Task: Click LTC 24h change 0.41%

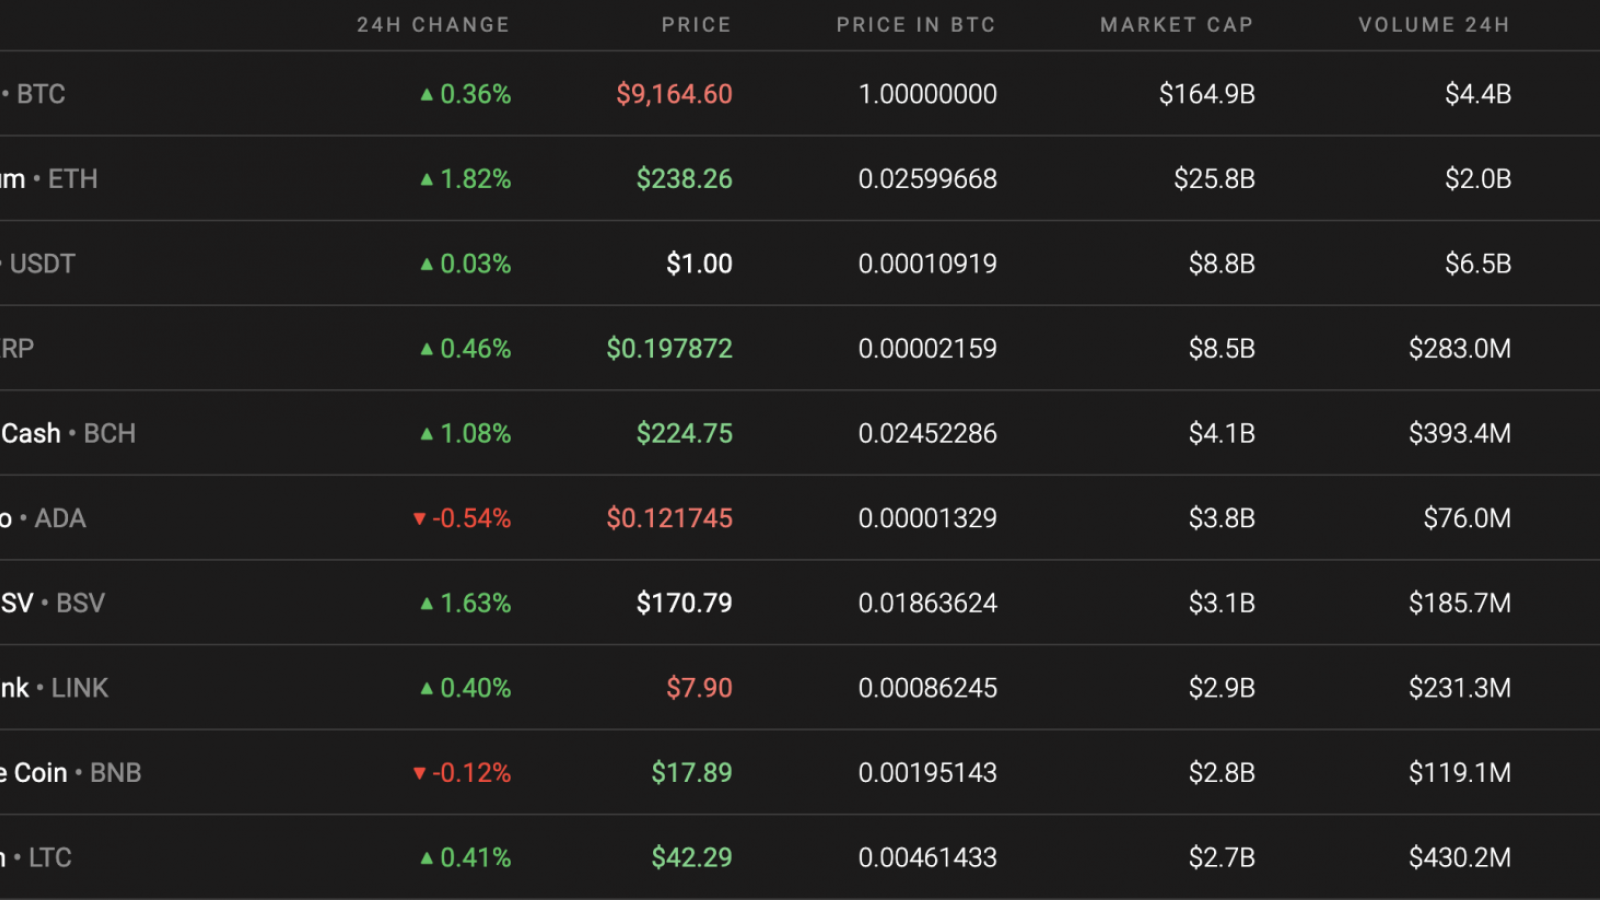Action: tap(466, 858)
